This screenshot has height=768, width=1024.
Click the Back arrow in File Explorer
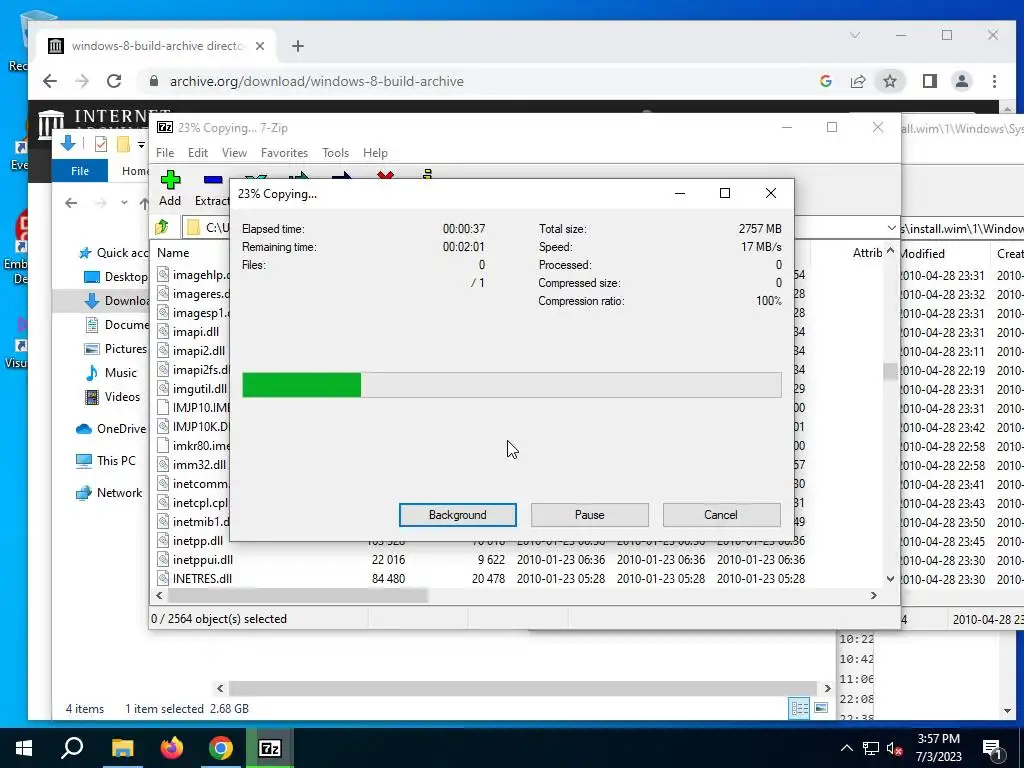pos(71,203)
